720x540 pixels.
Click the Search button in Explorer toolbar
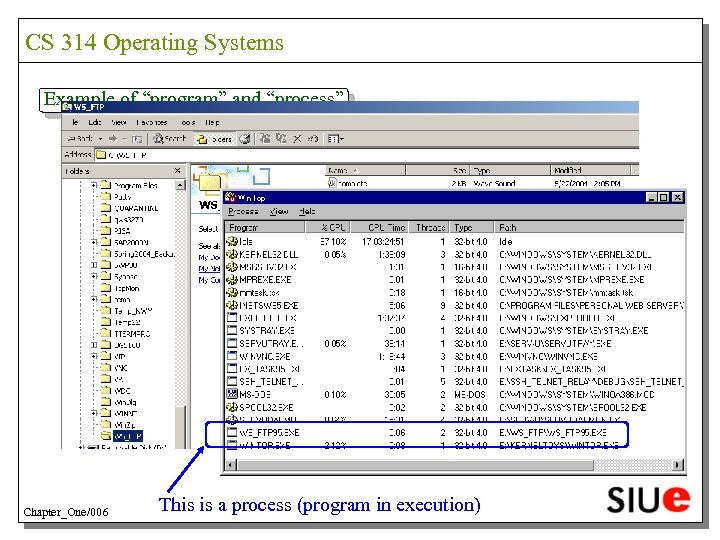[x=170, y=138]
